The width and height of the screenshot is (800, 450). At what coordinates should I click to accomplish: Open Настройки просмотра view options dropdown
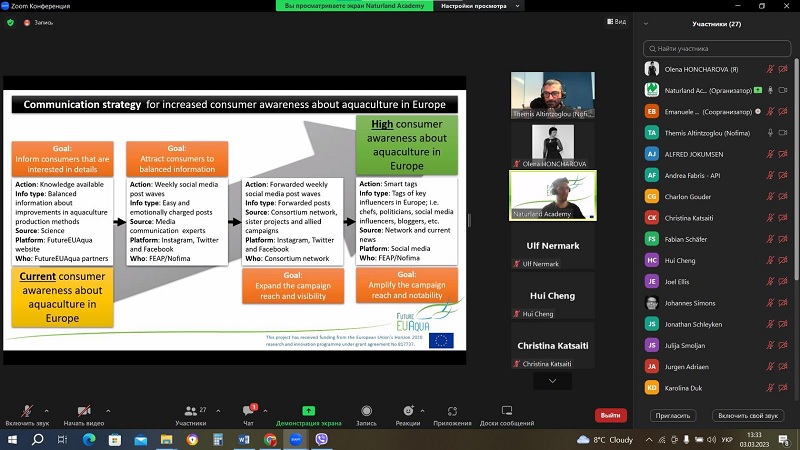point(480,6)
